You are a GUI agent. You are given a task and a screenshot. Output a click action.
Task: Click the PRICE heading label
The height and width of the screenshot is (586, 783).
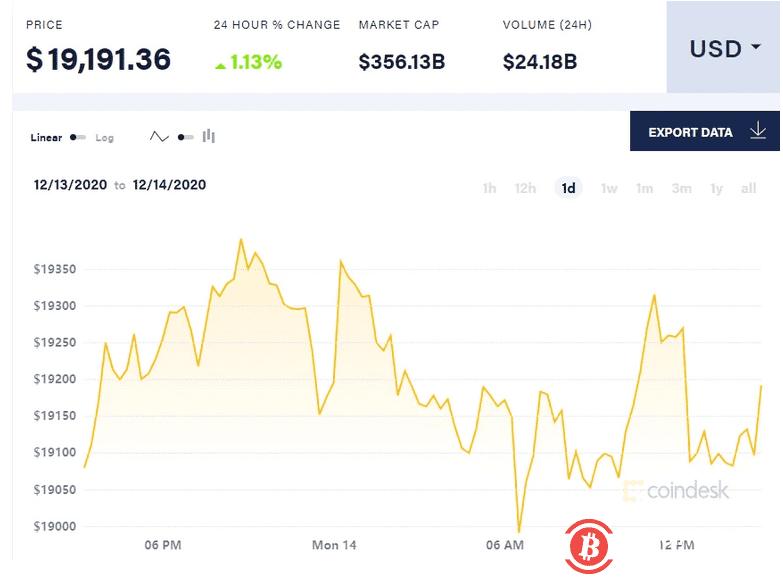pyautogui.click(x=44, y=25)
